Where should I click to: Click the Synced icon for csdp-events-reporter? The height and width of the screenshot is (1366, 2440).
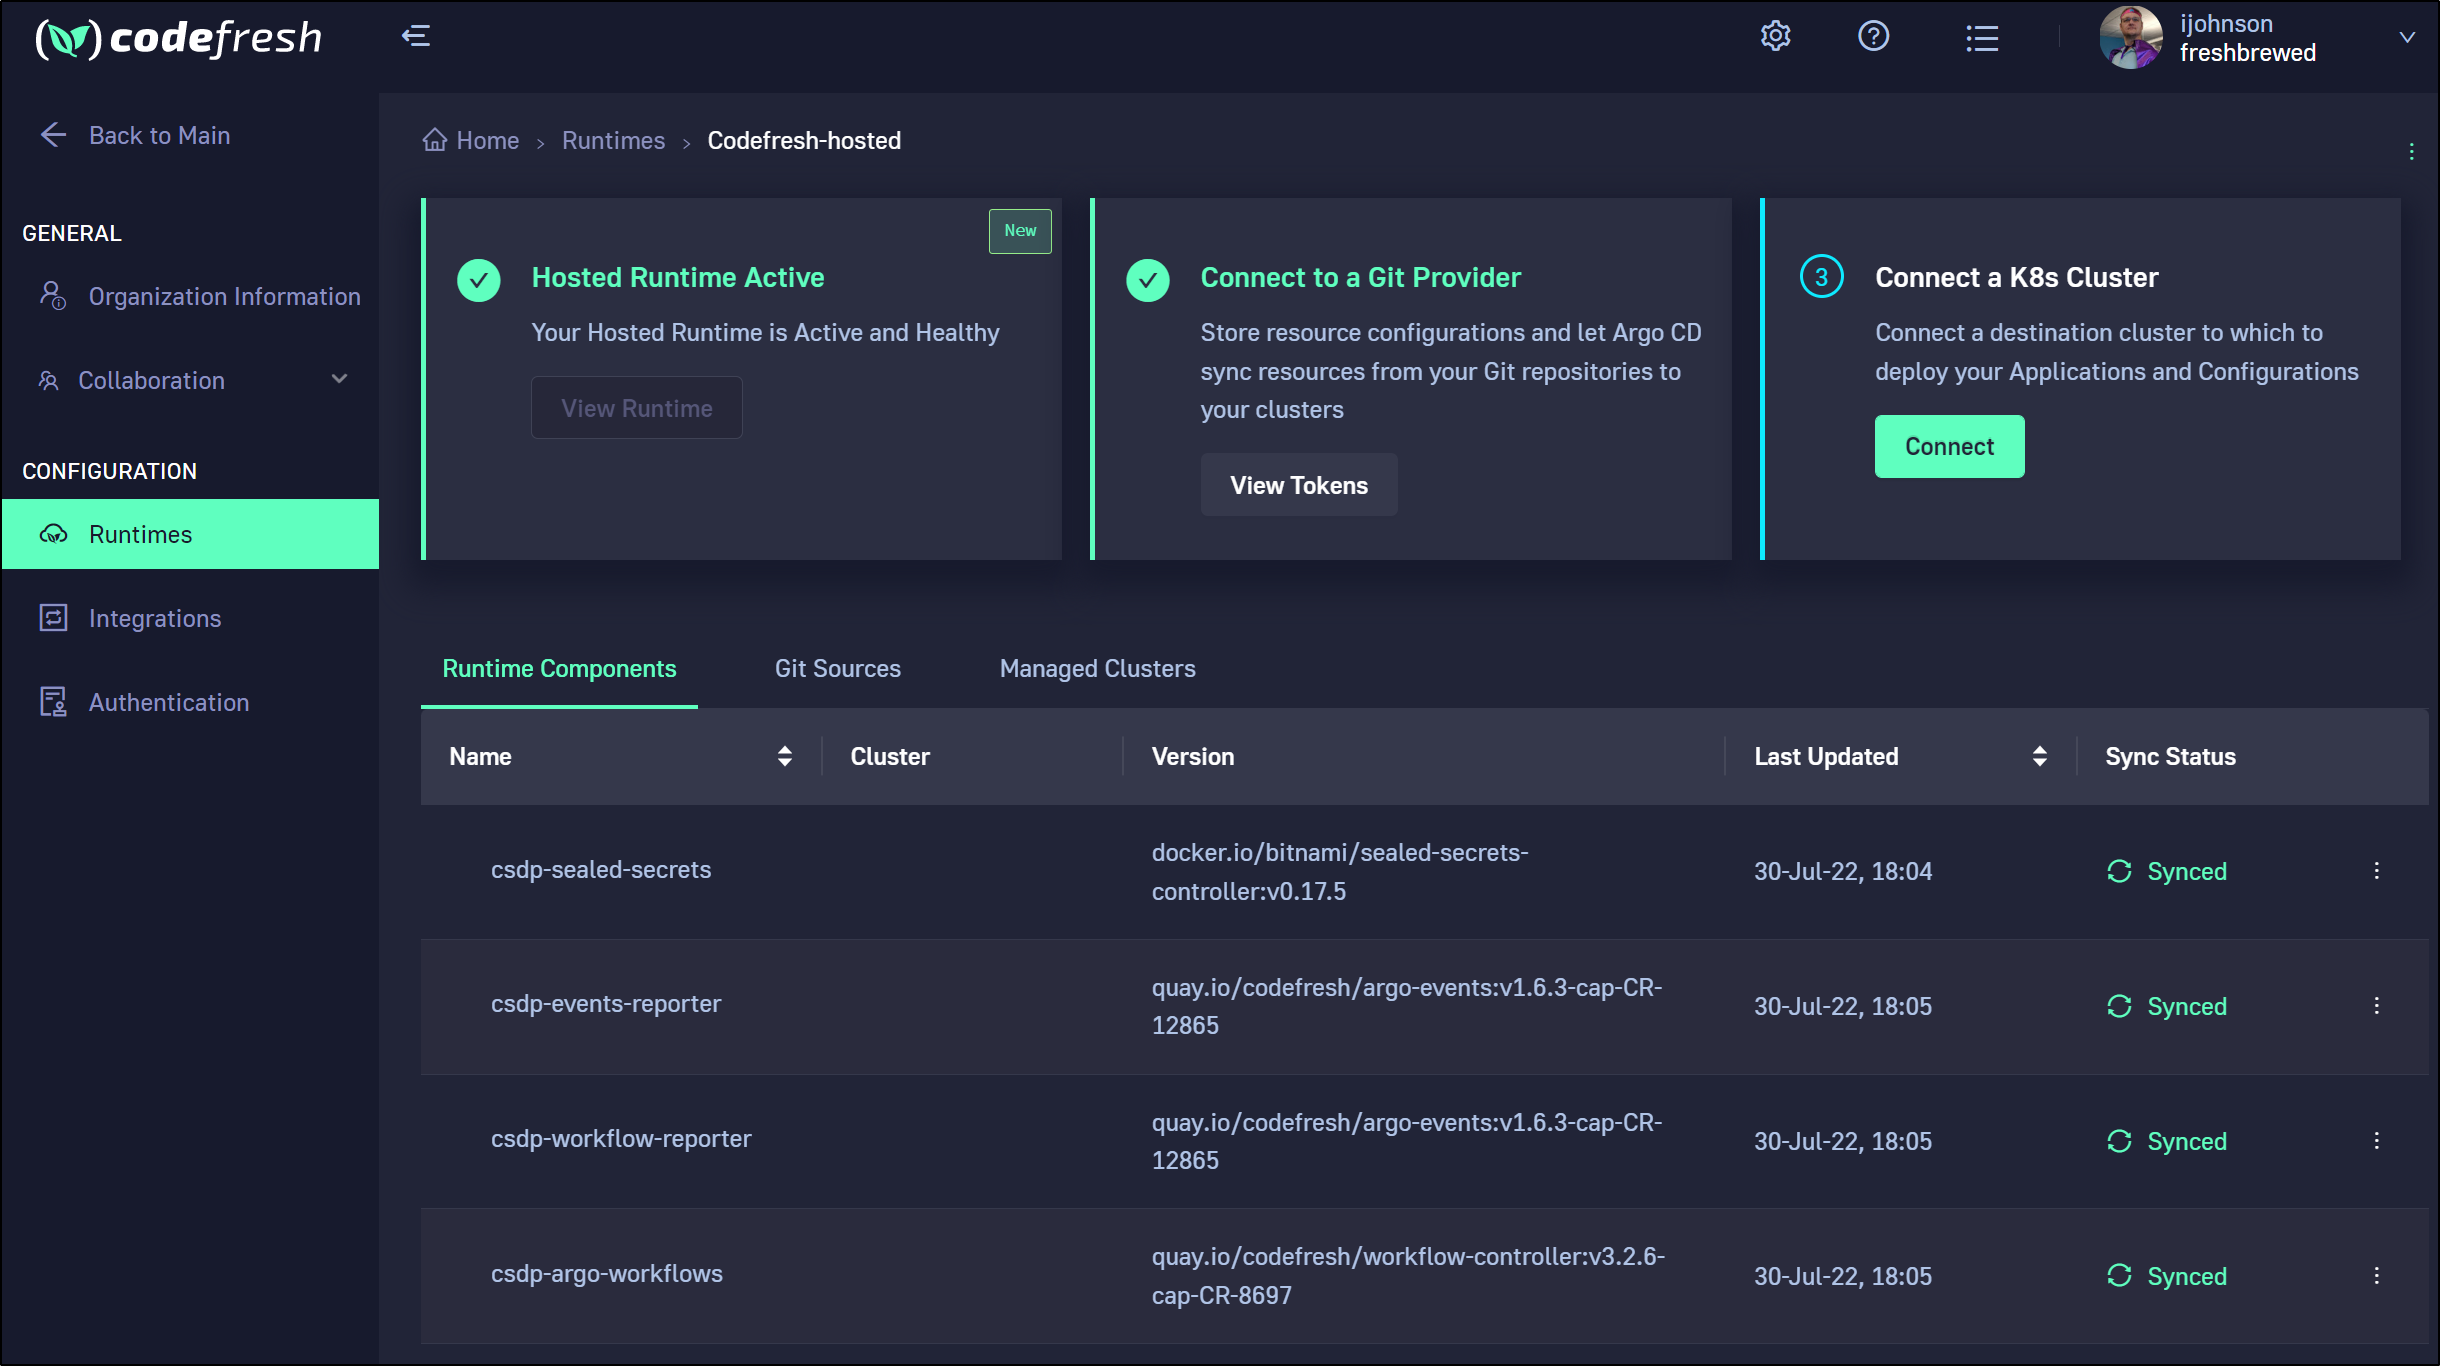(x=2119, y=1006)
